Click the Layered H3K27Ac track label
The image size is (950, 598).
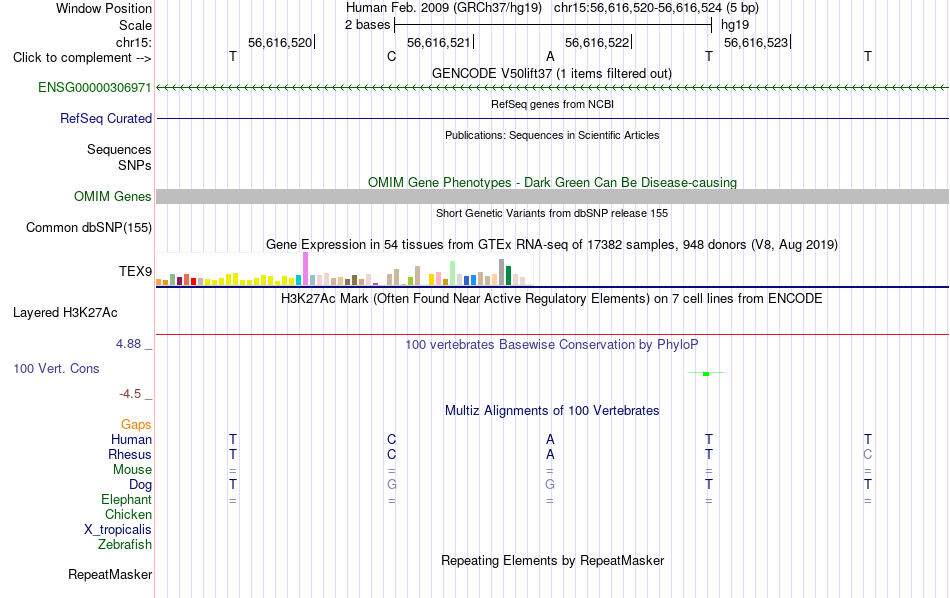coord(65,313)
